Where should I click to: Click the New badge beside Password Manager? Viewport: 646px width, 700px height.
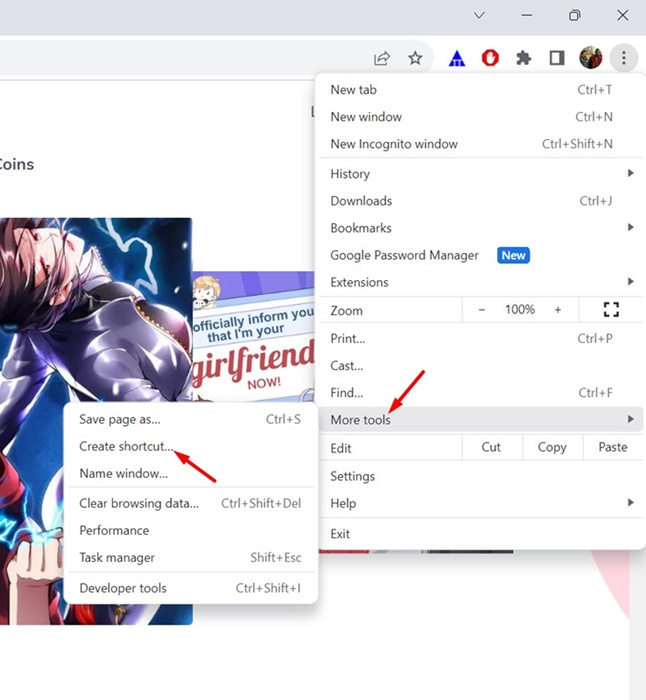(513, 255)
